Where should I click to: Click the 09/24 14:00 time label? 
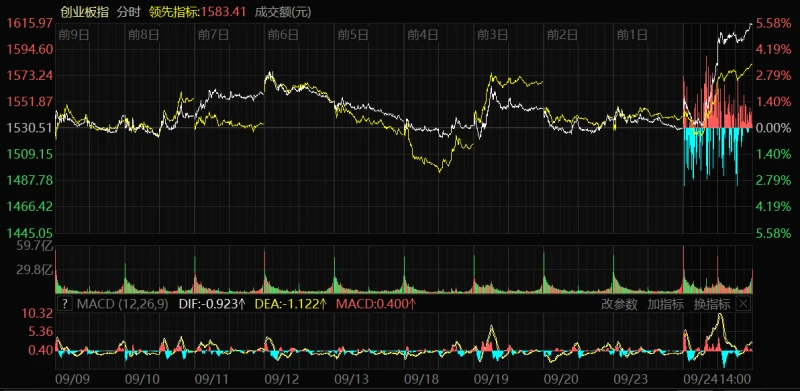coord(718,379)
